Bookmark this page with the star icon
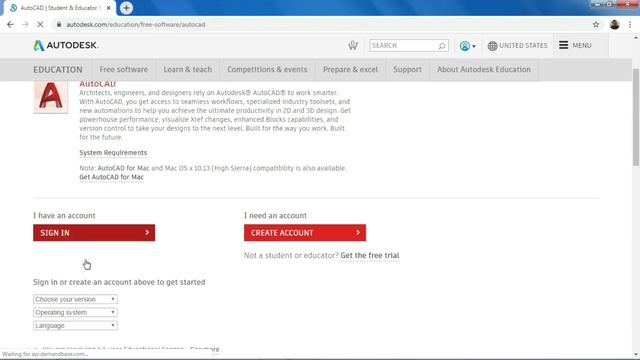The height and width of the screenshot is (360, 640). point(596,24)
